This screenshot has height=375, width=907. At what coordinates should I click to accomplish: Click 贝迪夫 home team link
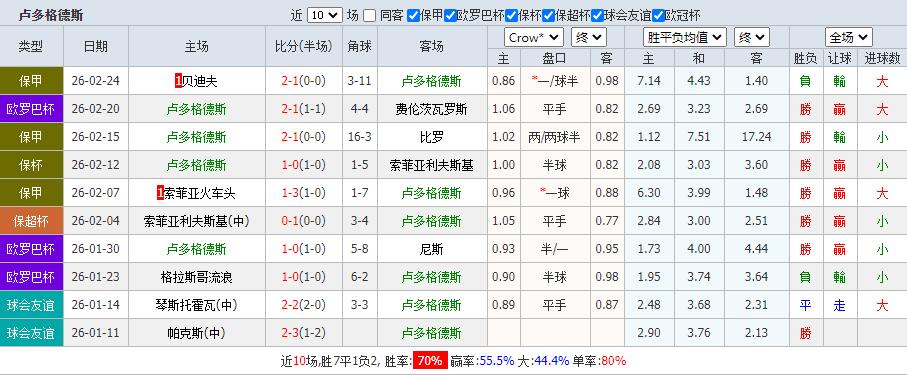tap(200, 81)
